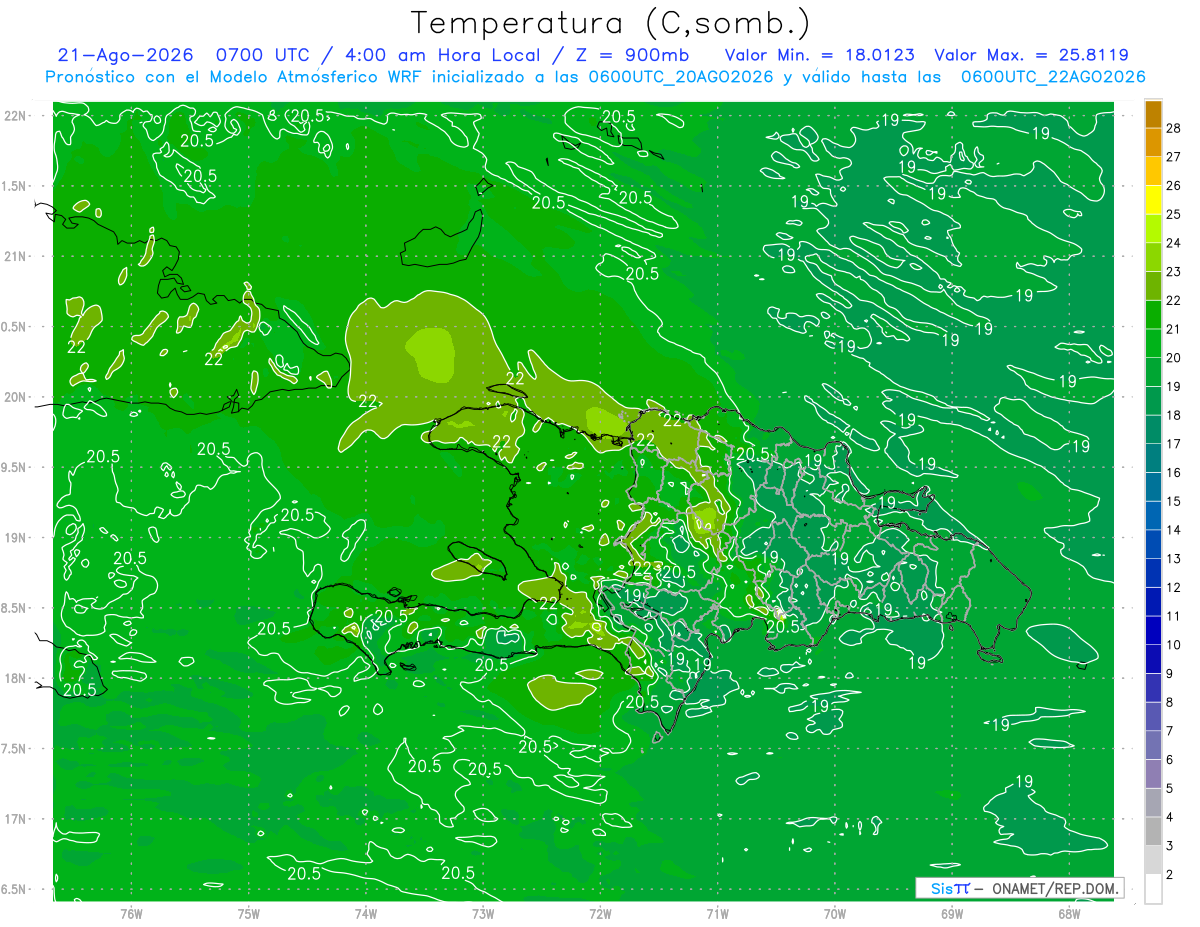
Task: Click the 28 legend scale label
Action: [x=1174, y=128]
